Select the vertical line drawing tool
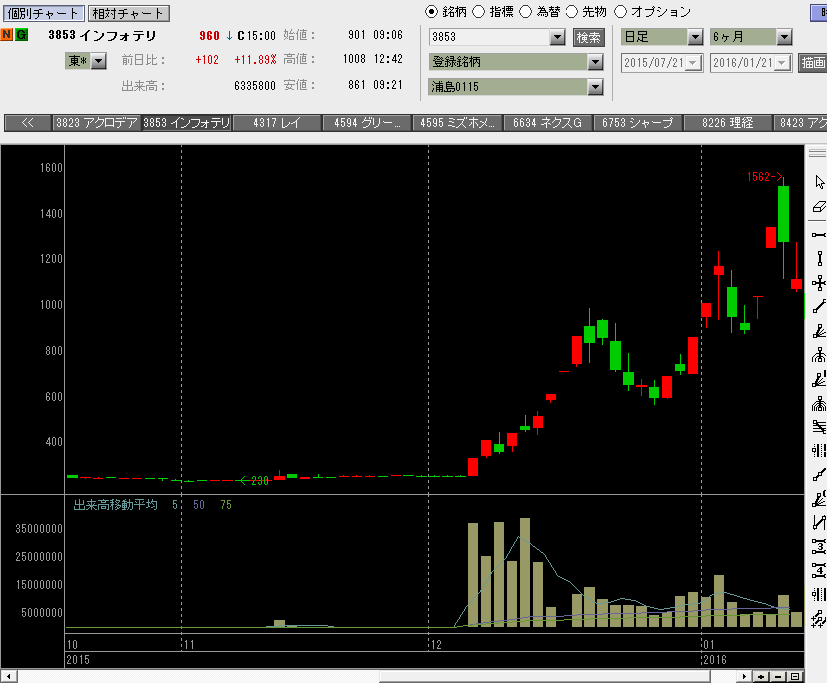Screen dimensions: 827x683 coord(819,258)
